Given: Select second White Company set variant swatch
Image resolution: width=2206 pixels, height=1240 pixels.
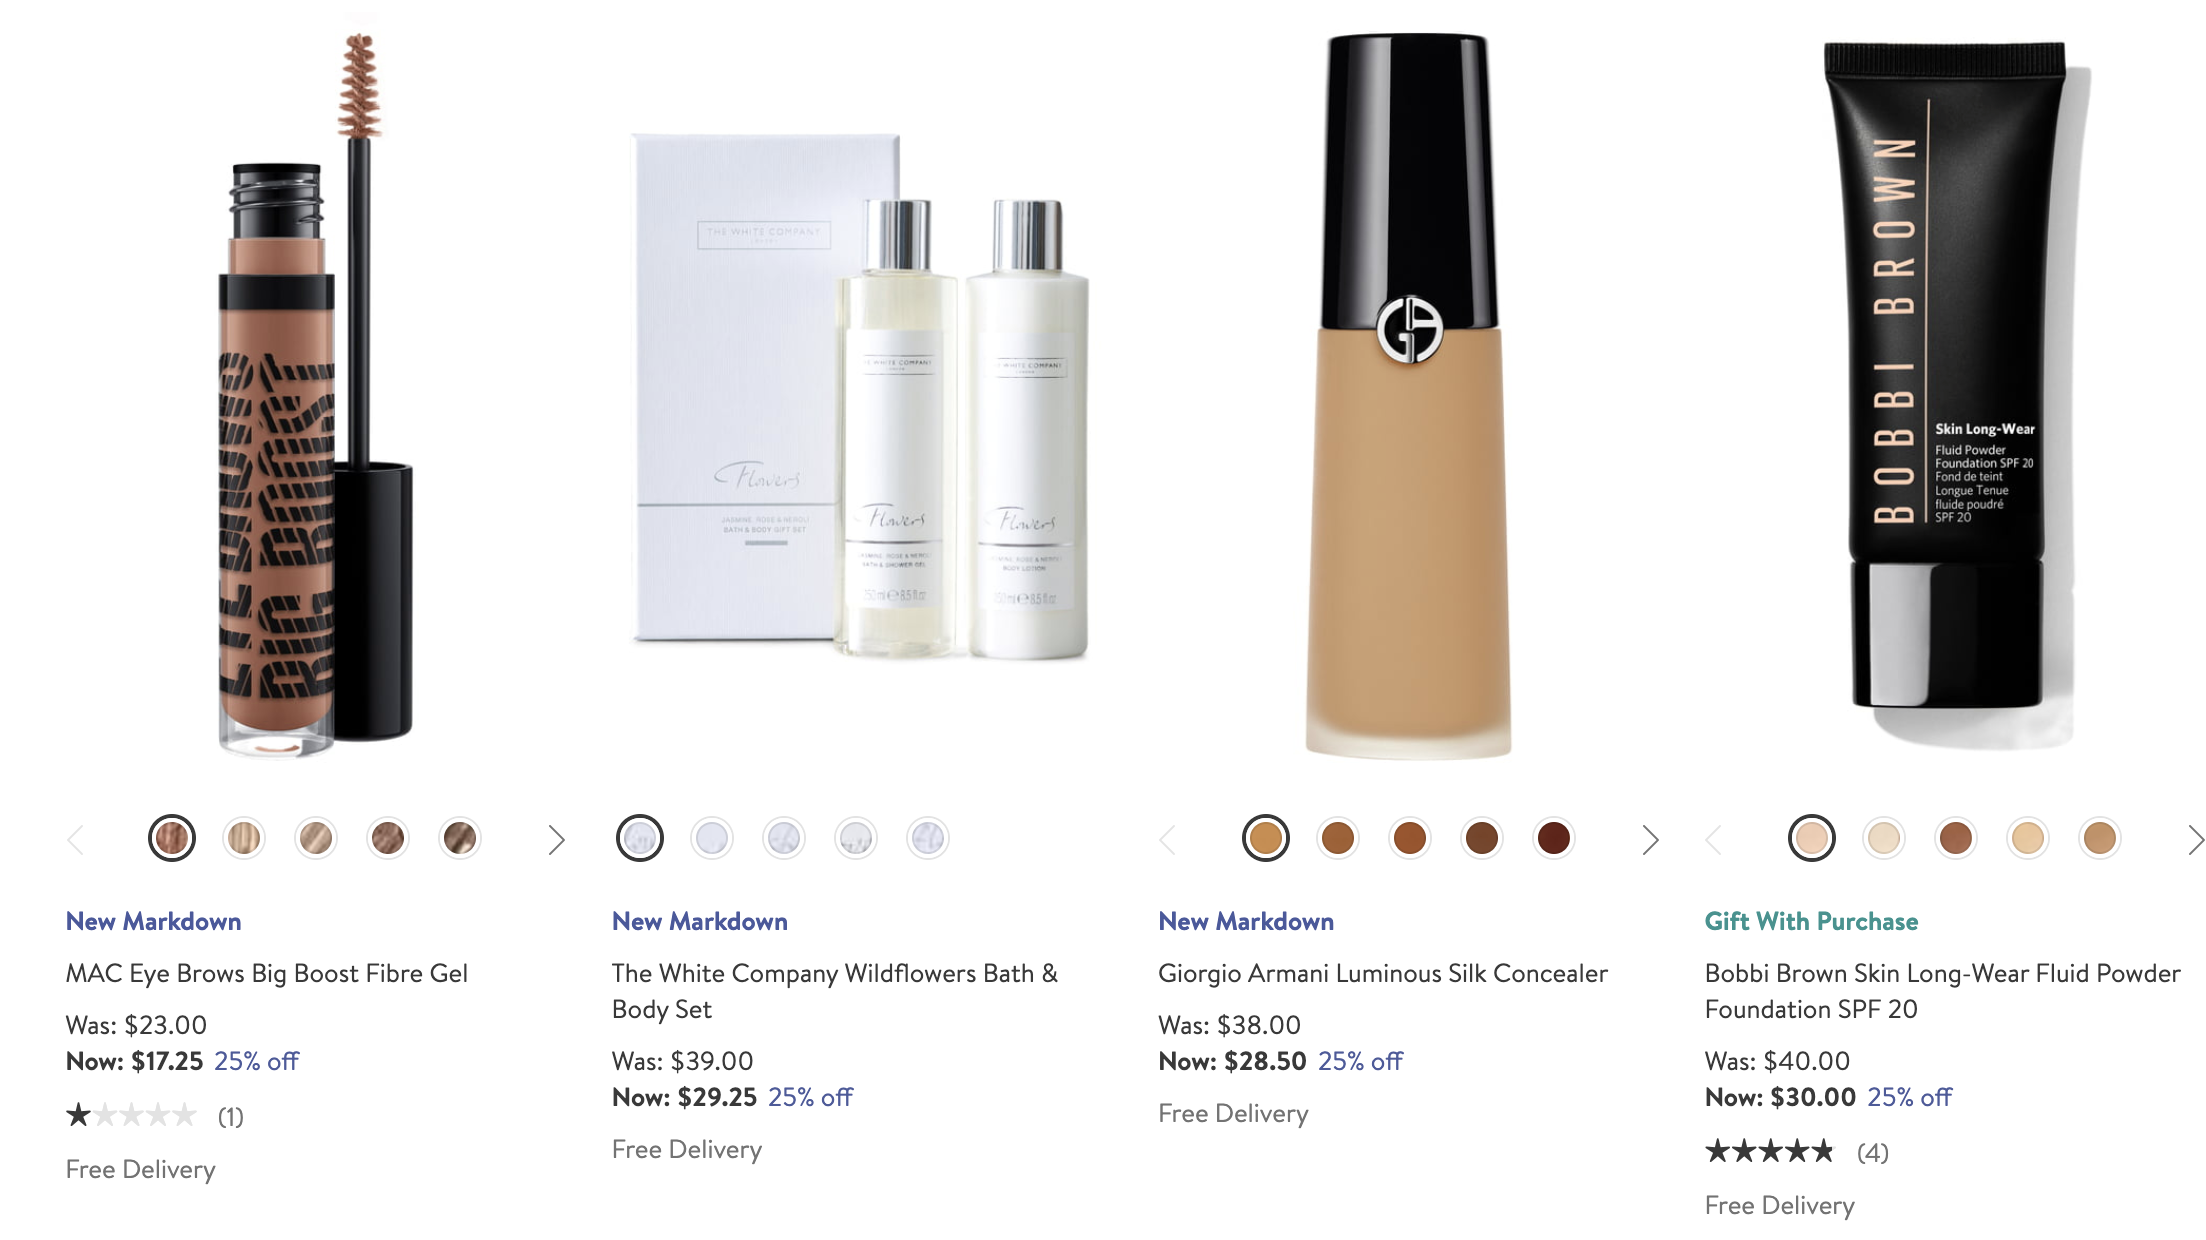Looking at the screenshot, I should (x=712, y=838).
